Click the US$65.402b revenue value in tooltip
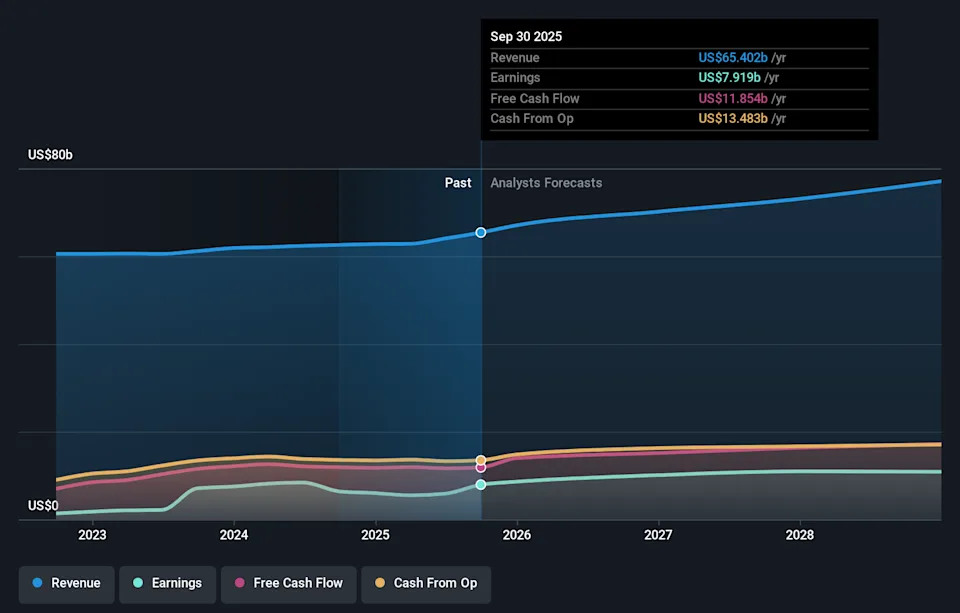960x613 pixels. click(733, 58)
